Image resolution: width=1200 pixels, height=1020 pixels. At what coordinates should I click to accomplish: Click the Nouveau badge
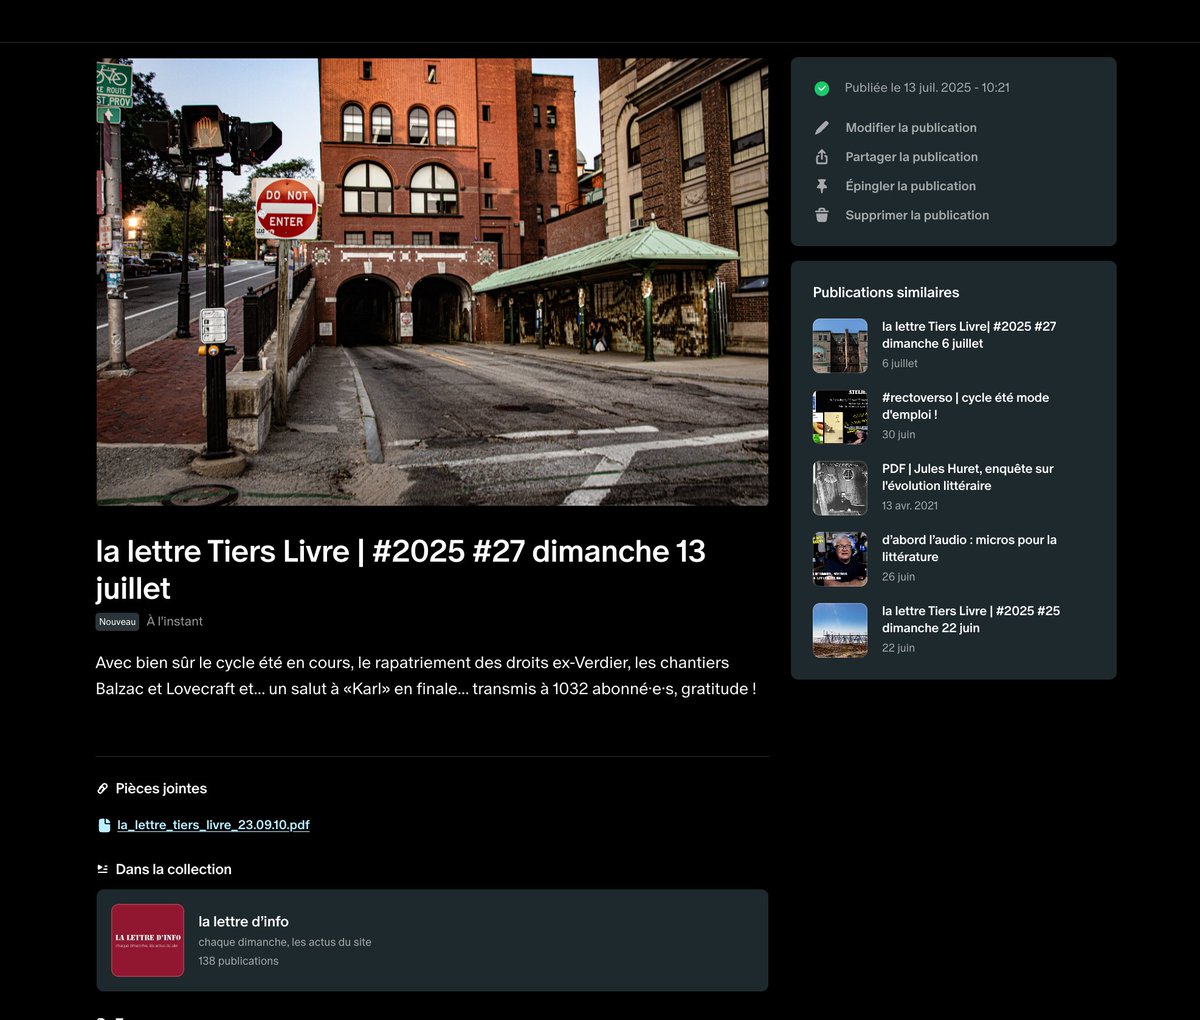click(117, 622)
